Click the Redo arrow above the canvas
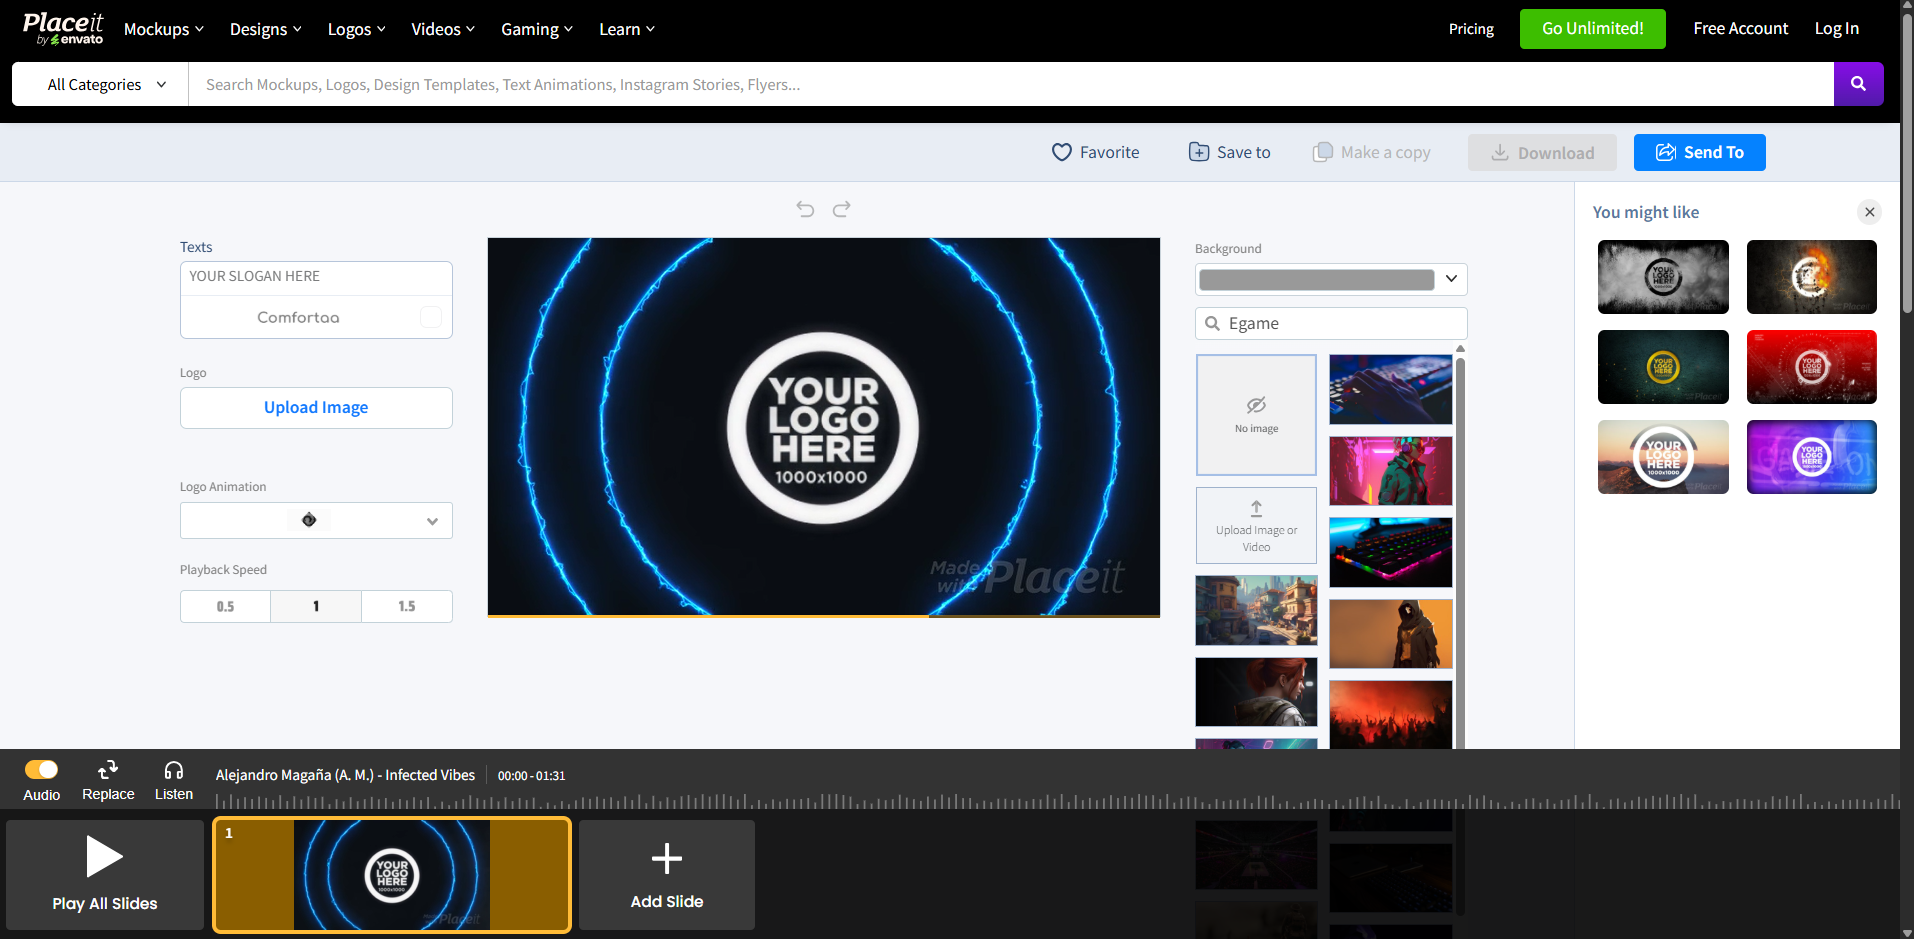Viewport: 1914px width, 939px height. [841, 208]
